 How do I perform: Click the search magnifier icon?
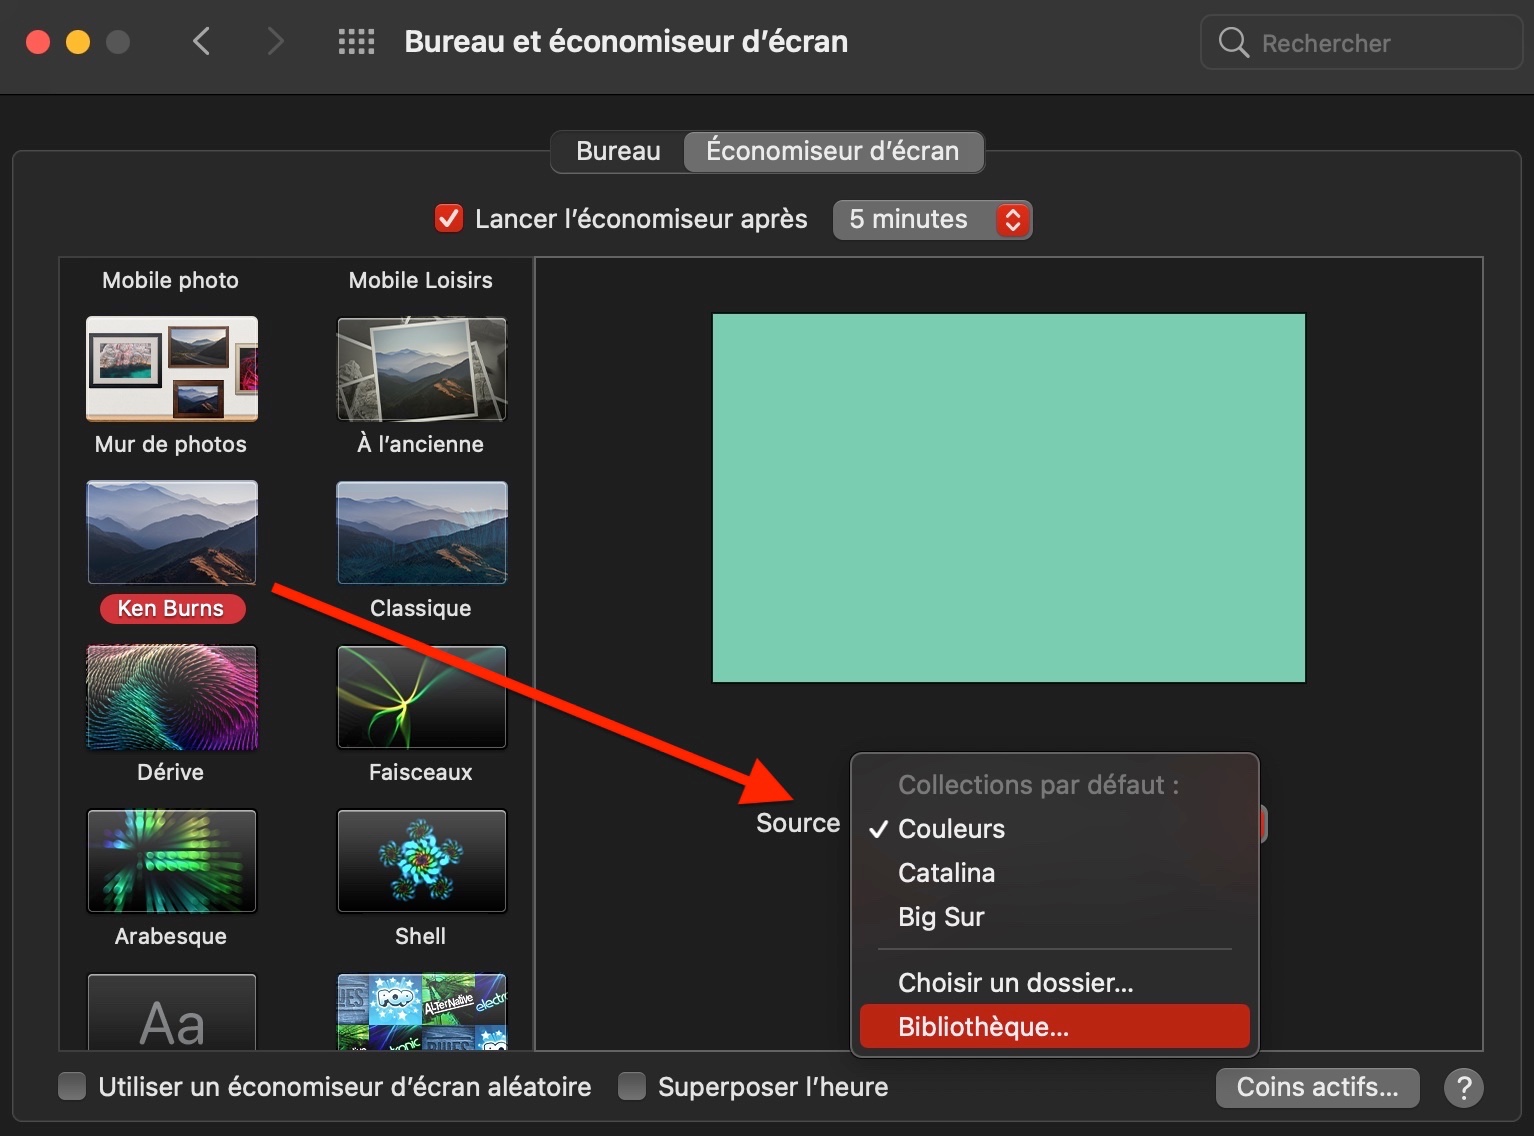(x=1234, y=43)
